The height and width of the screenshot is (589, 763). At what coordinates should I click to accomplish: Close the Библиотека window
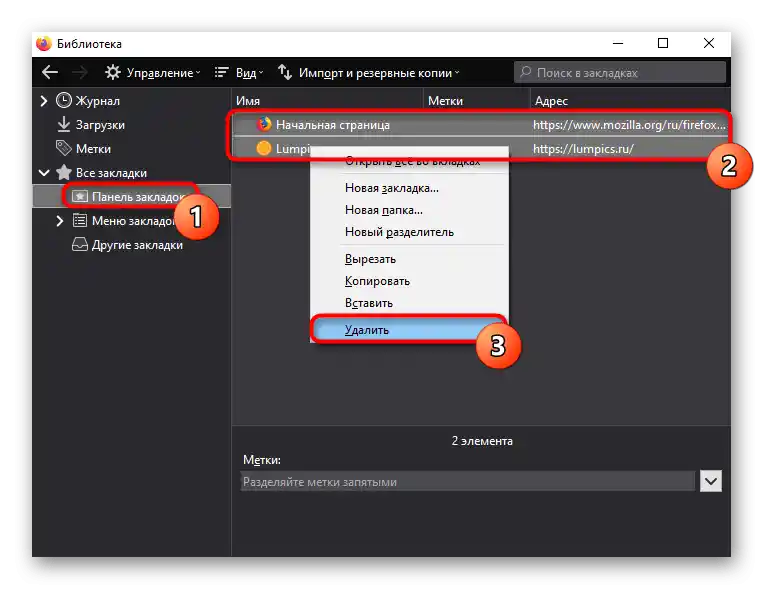pyautogui.click(x=708, y=44)
